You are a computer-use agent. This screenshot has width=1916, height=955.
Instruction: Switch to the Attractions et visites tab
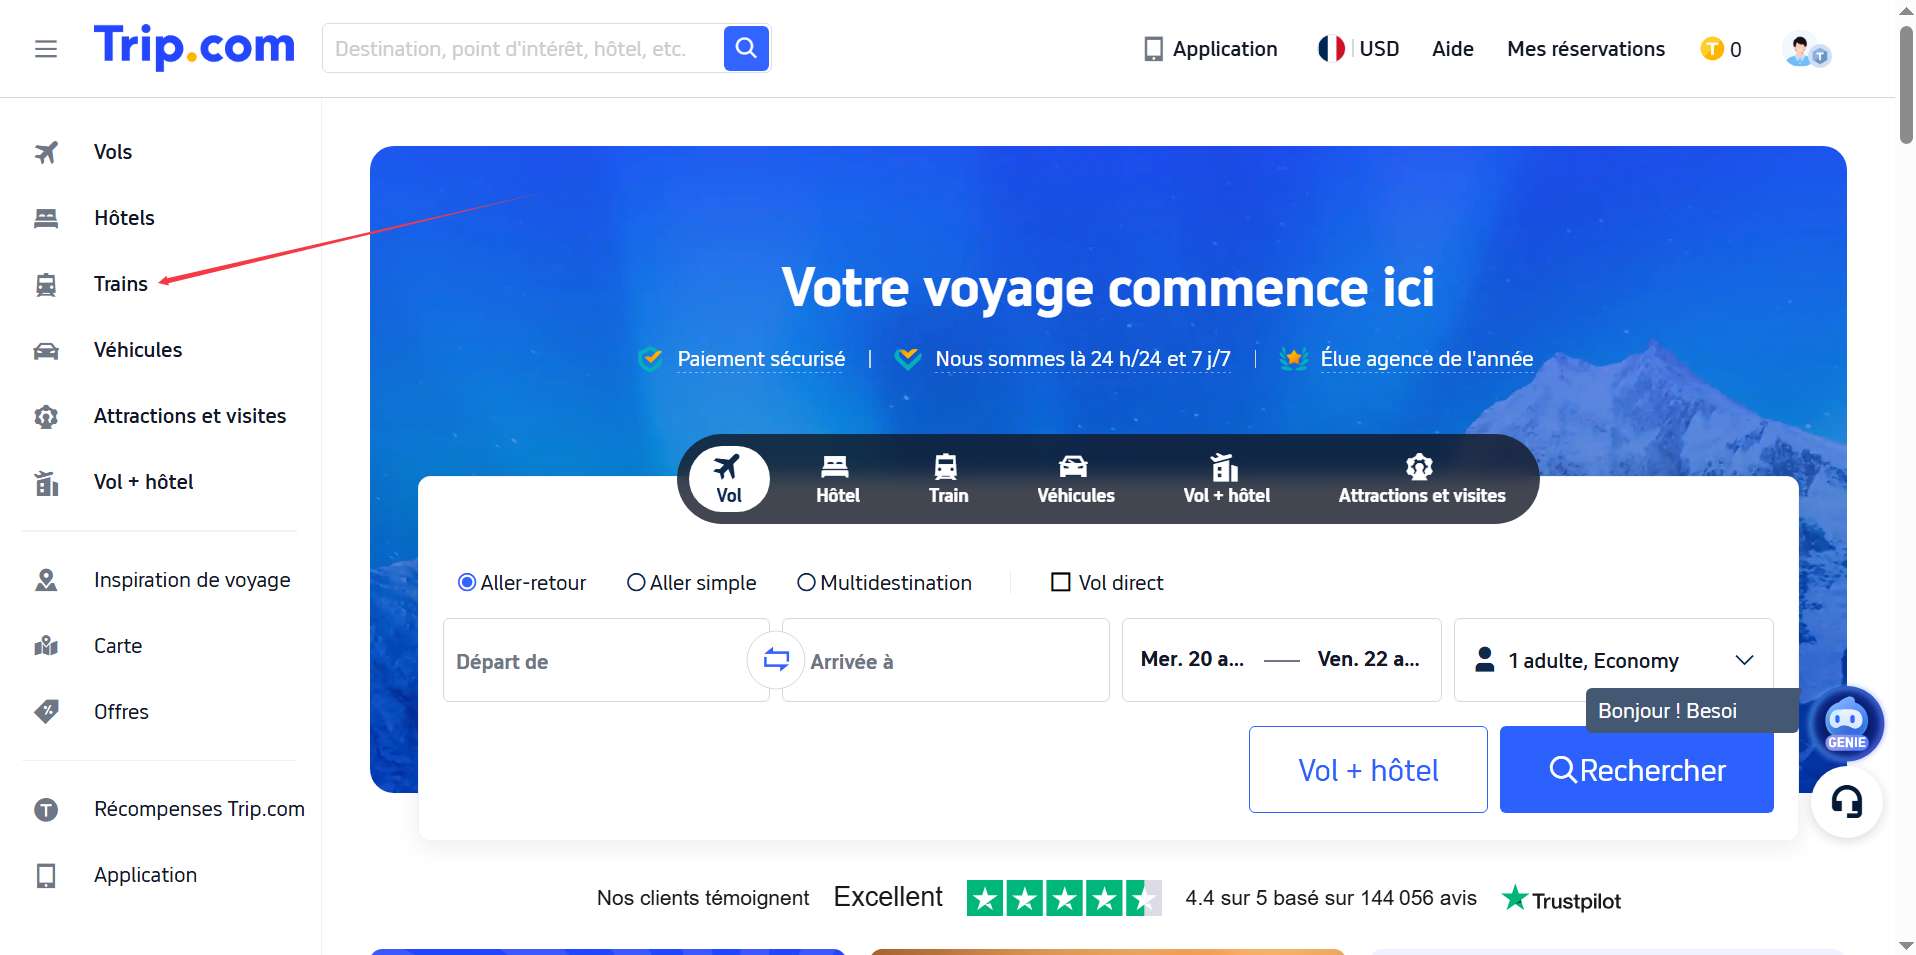point(1421,479)
